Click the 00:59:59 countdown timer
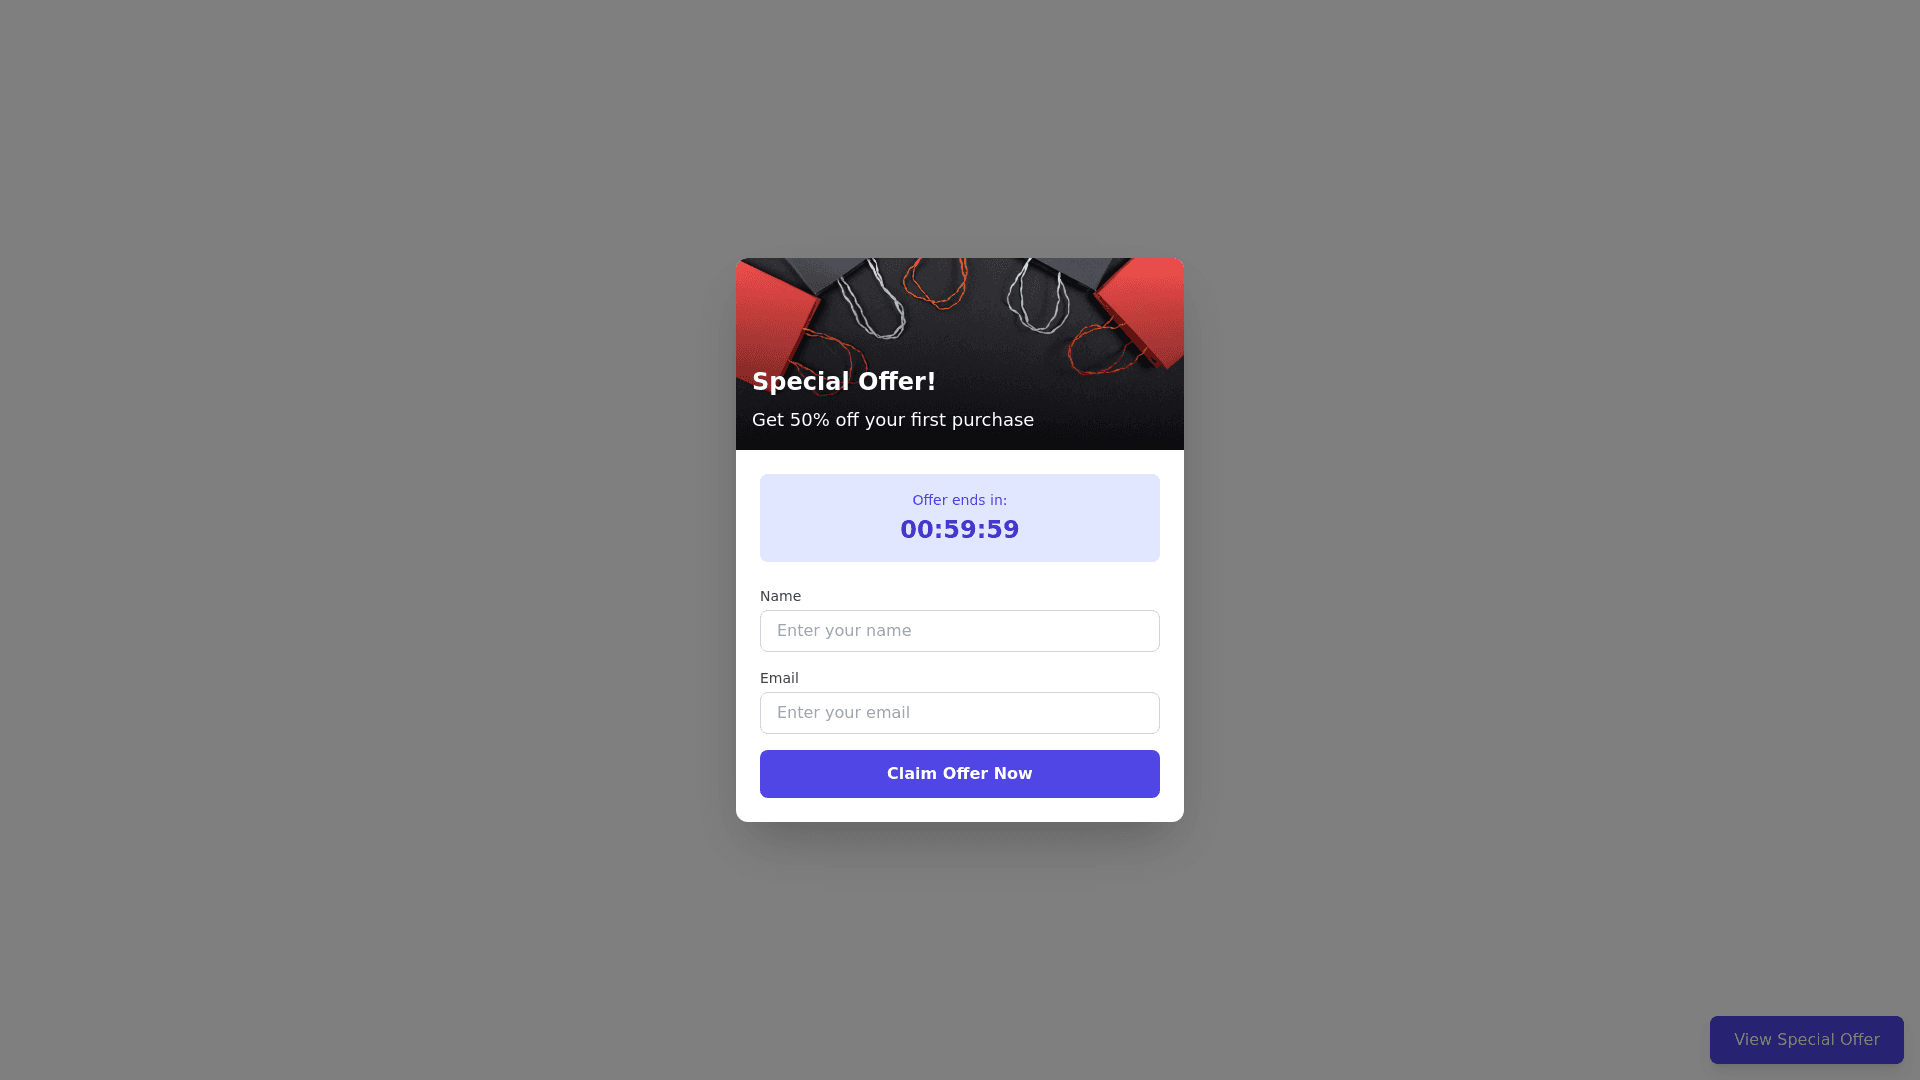1920x1080 pixels. click(x=960, y=530)
